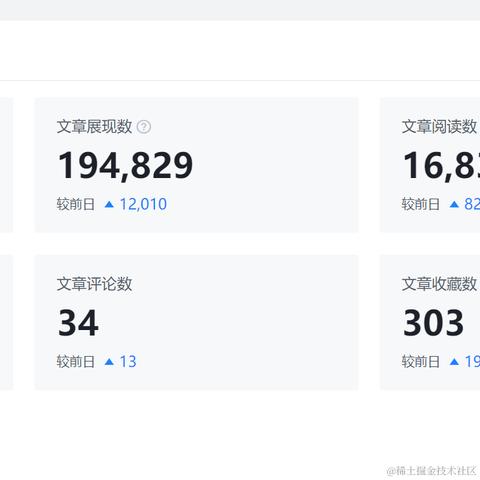
Task: Click the up arrow beside 13
Action: click(109, 361)
